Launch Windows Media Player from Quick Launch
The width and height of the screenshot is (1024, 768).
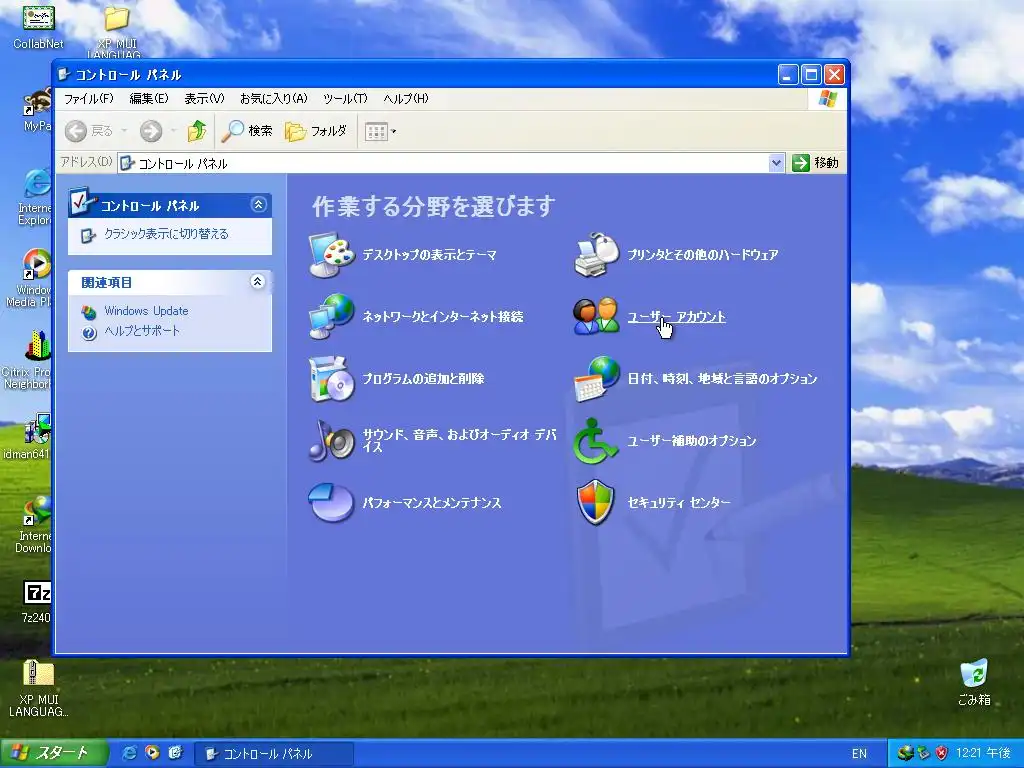152,753
